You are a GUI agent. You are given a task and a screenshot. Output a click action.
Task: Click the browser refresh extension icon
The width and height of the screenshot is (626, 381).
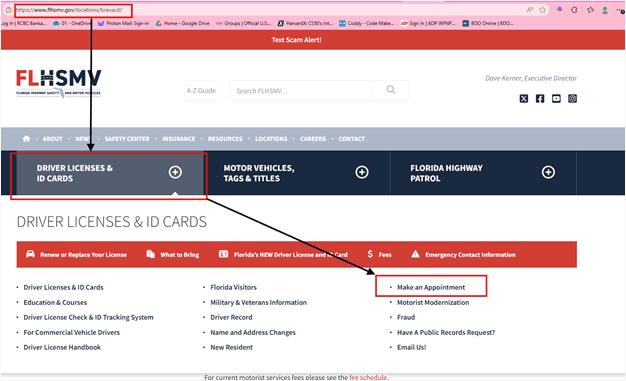click(x=574, y=10)
